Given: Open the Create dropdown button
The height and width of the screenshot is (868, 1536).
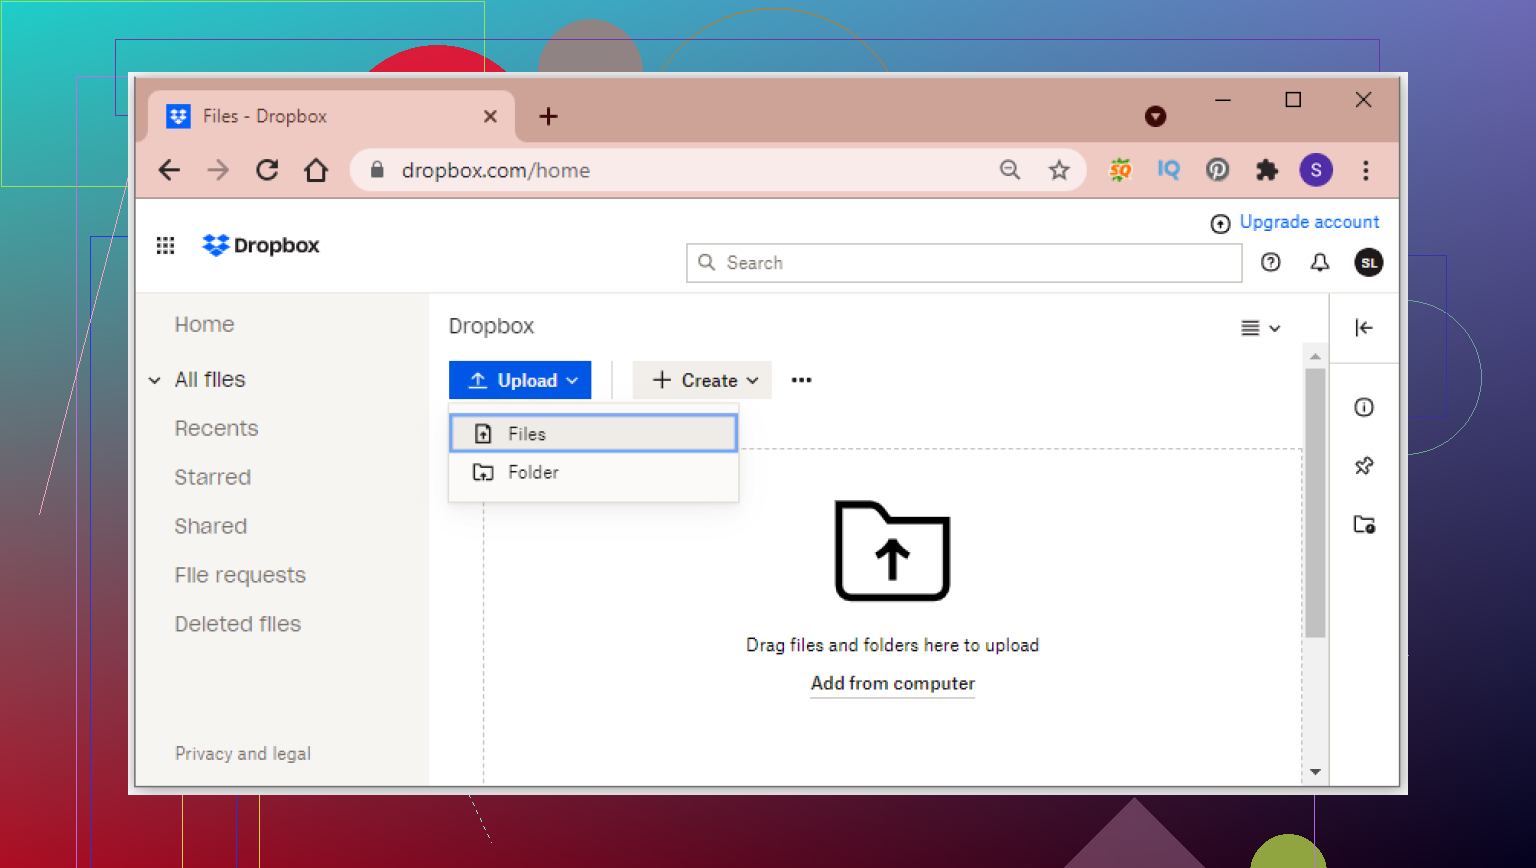Looking at the screenshot, I should pyautogui.click(x=702, y=380).
